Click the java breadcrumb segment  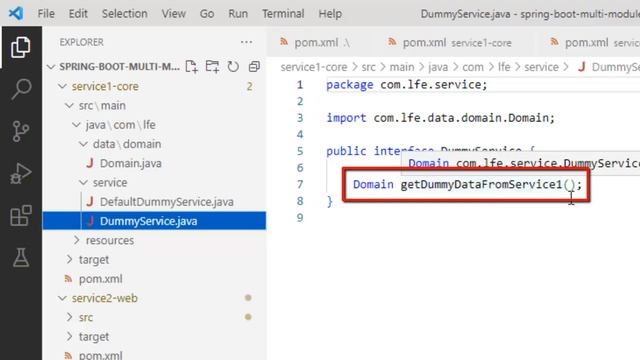(438, 67)
